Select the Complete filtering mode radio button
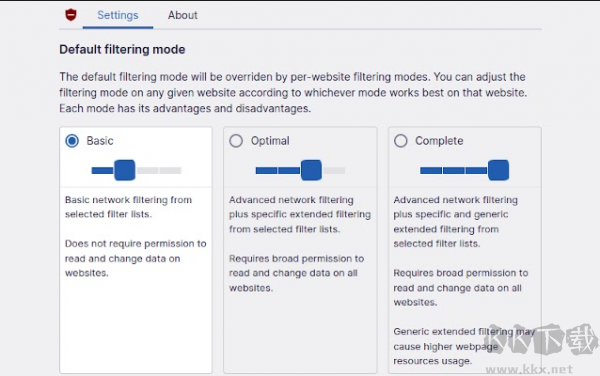Image resolution: width=600 pixels, height=376 pixels. 401,141
